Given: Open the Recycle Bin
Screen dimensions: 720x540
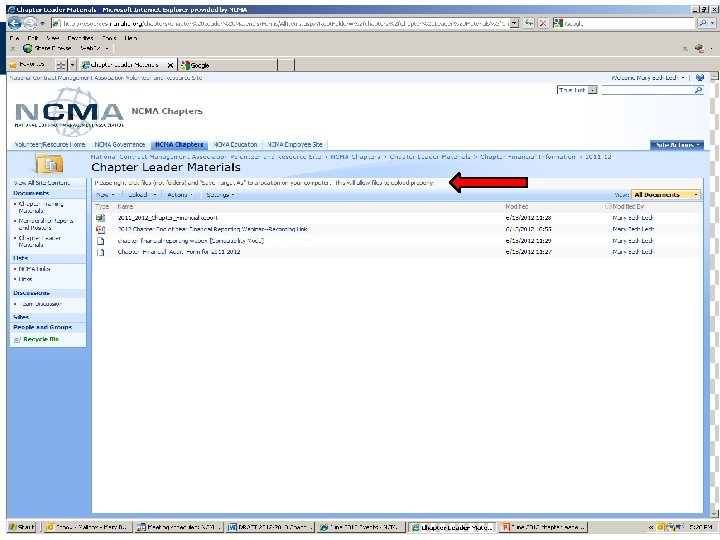Looking at the screenshot, I should pos(41,339).
